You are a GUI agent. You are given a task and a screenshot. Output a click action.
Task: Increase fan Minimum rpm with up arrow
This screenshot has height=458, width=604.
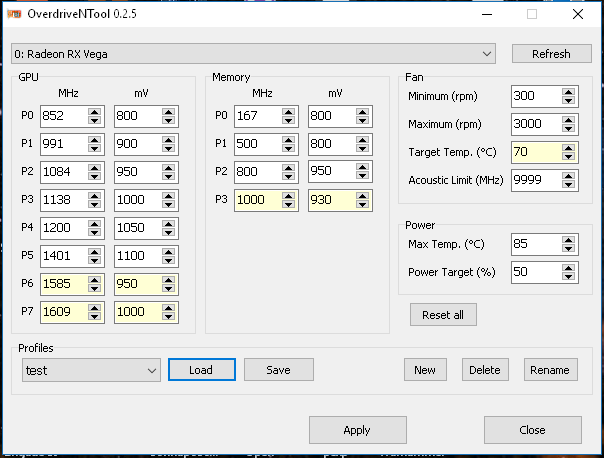point(568,92)
